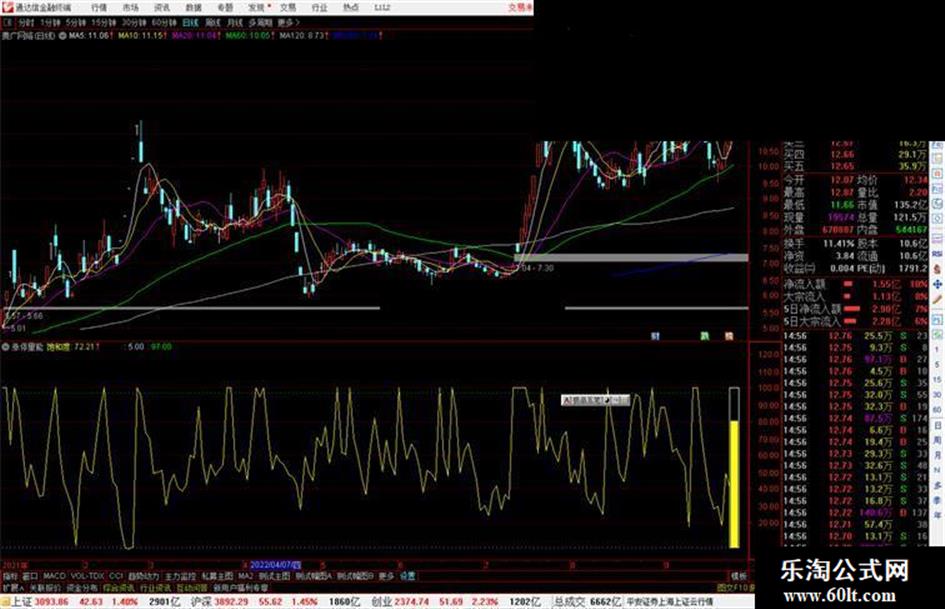
Task: Click sidebar 5-minute shortcut icon
Action: tap(937, 365)
